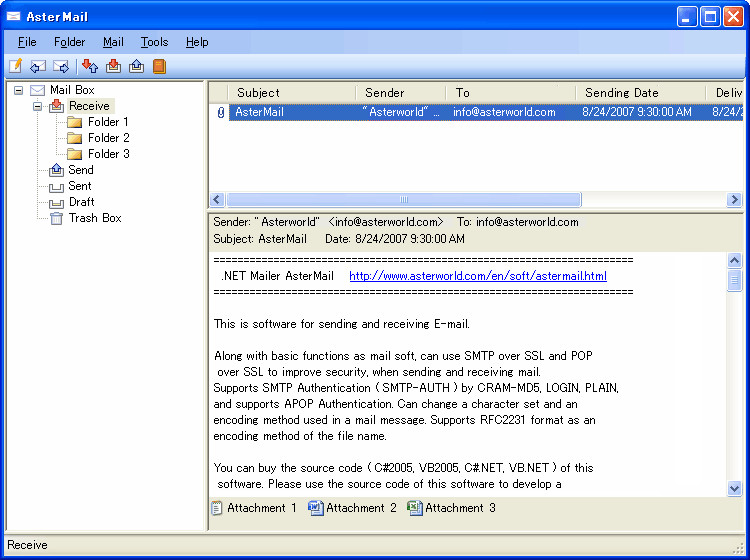Select the Sent folder label
Viewport: 750px width, 560px height.
[x=79, y=186]
